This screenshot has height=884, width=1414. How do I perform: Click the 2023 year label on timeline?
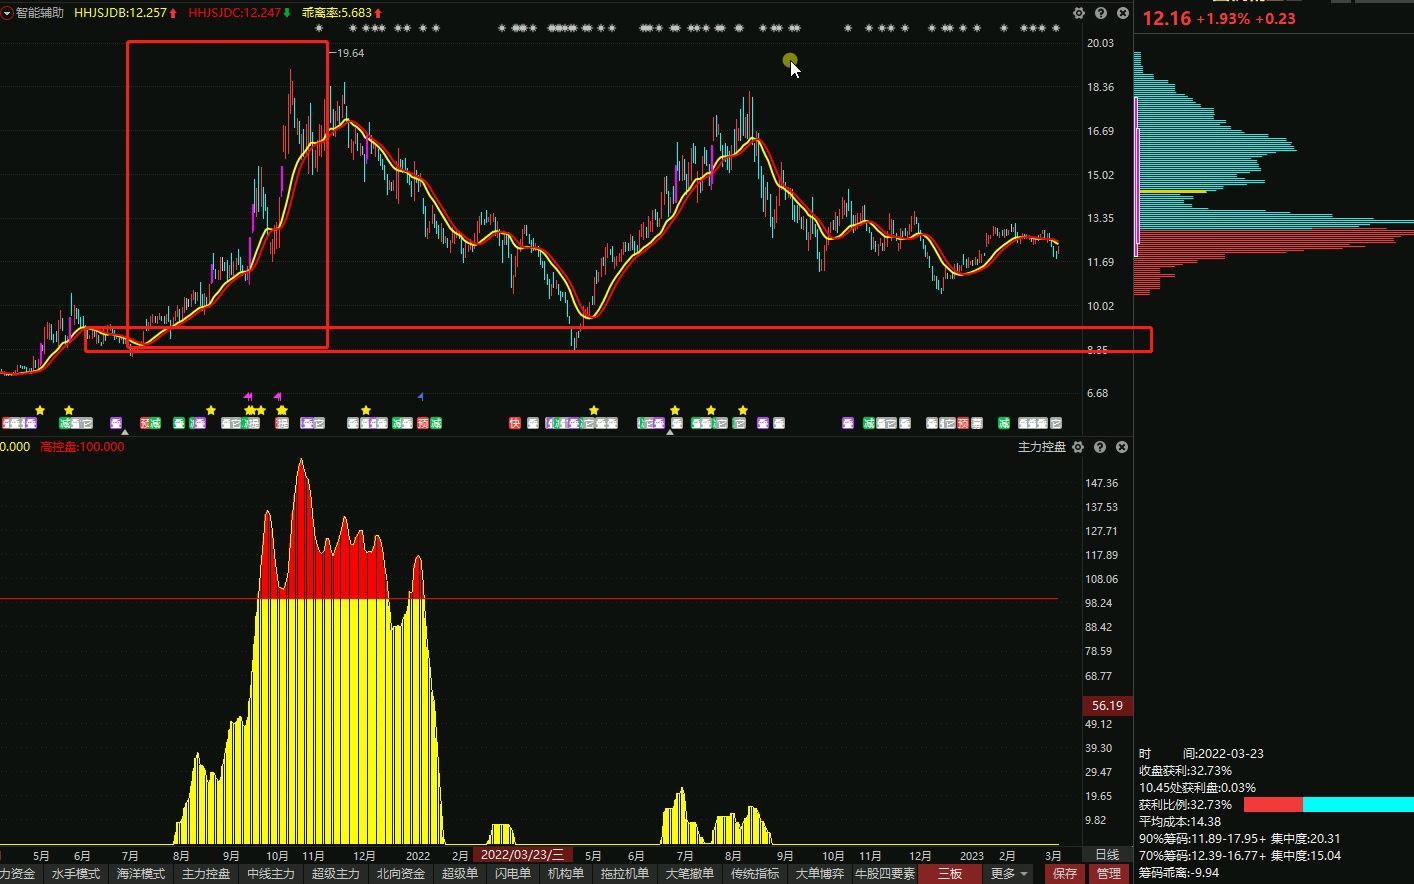(972, 856)
